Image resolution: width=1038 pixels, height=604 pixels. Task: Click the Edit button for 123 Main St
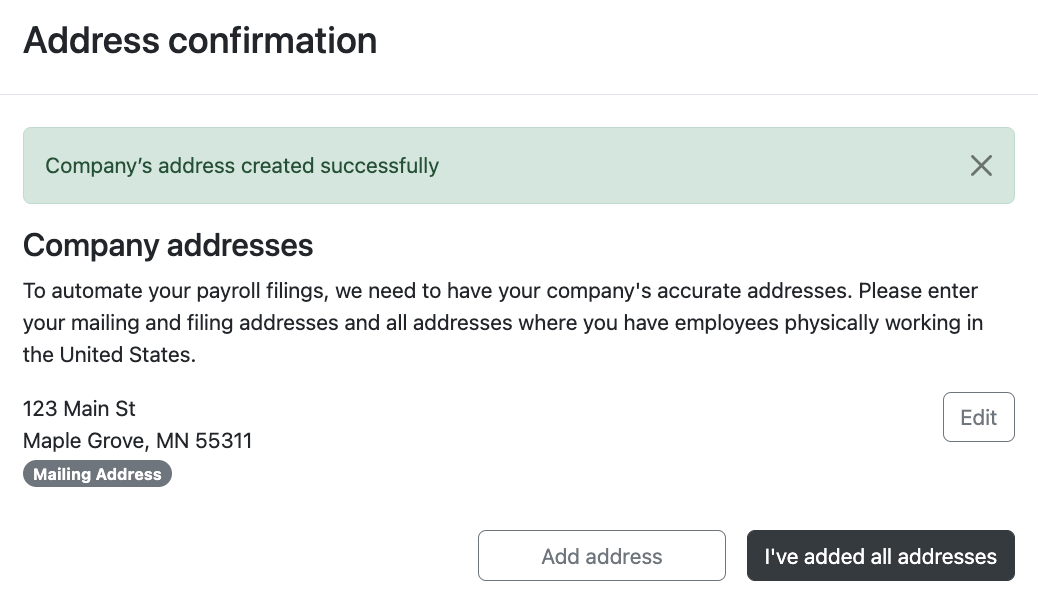pyautogui.click(x=978, y=417)
